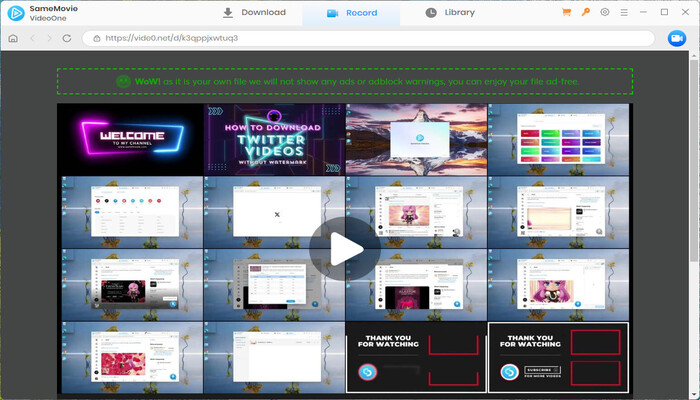
Task: Click the colorful tile grid thumbnail
Action: click(x=558, y=139)
